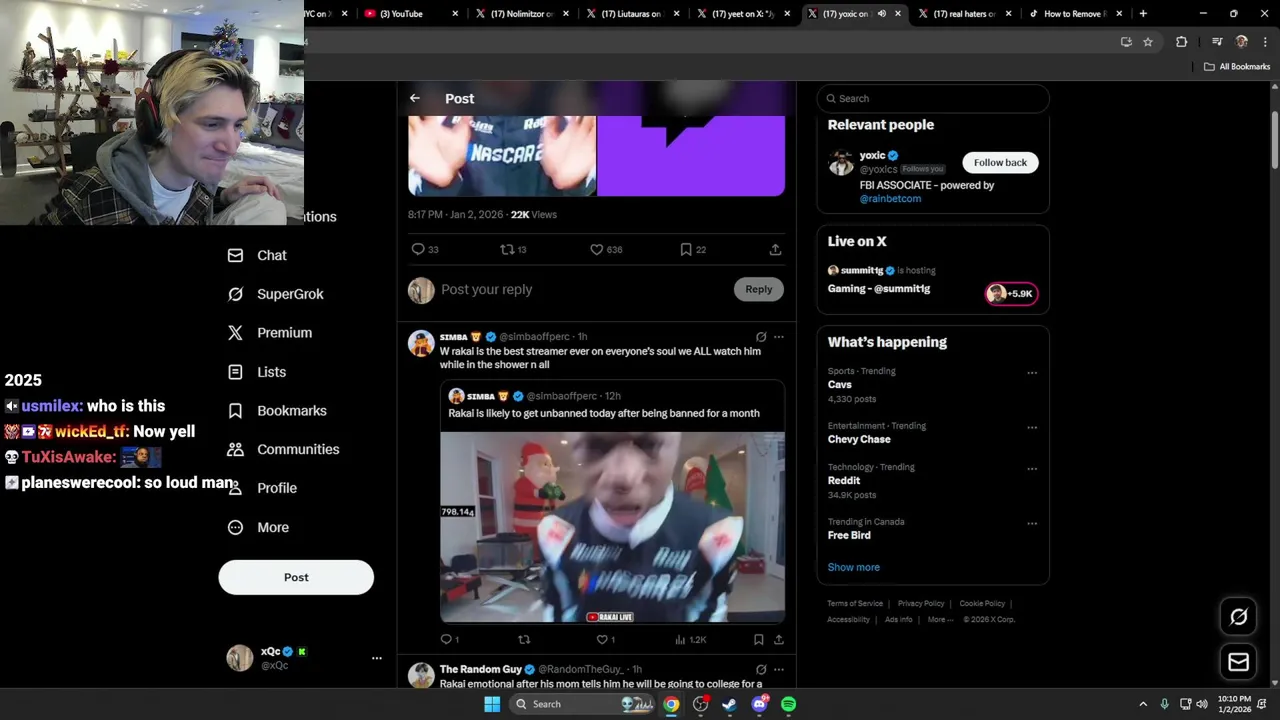Open Communities in the sidebar
Viewport: 1280px width, 720px height.
283,449
